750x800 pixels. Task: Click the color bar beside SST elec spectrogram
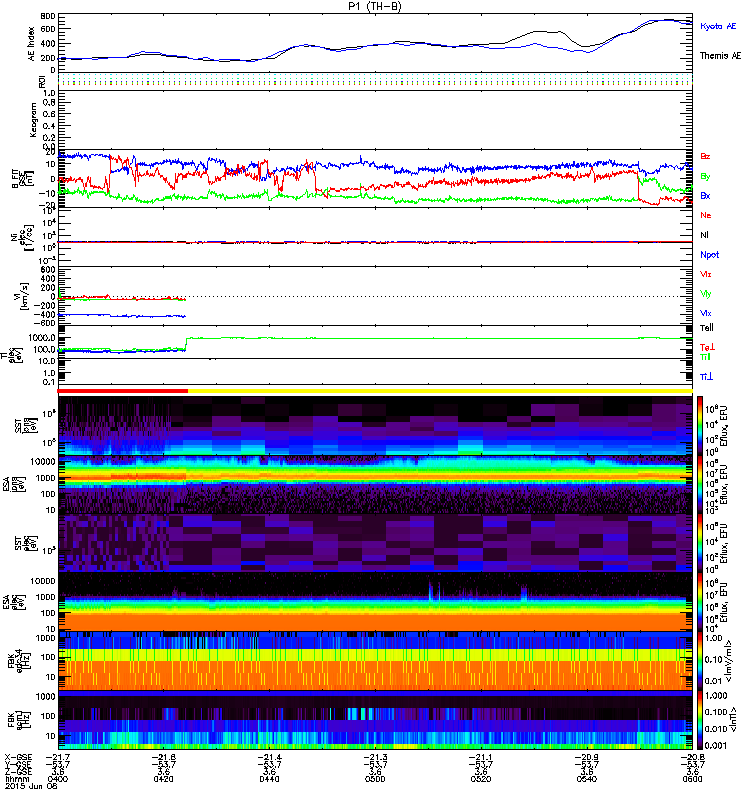point(699,543)
